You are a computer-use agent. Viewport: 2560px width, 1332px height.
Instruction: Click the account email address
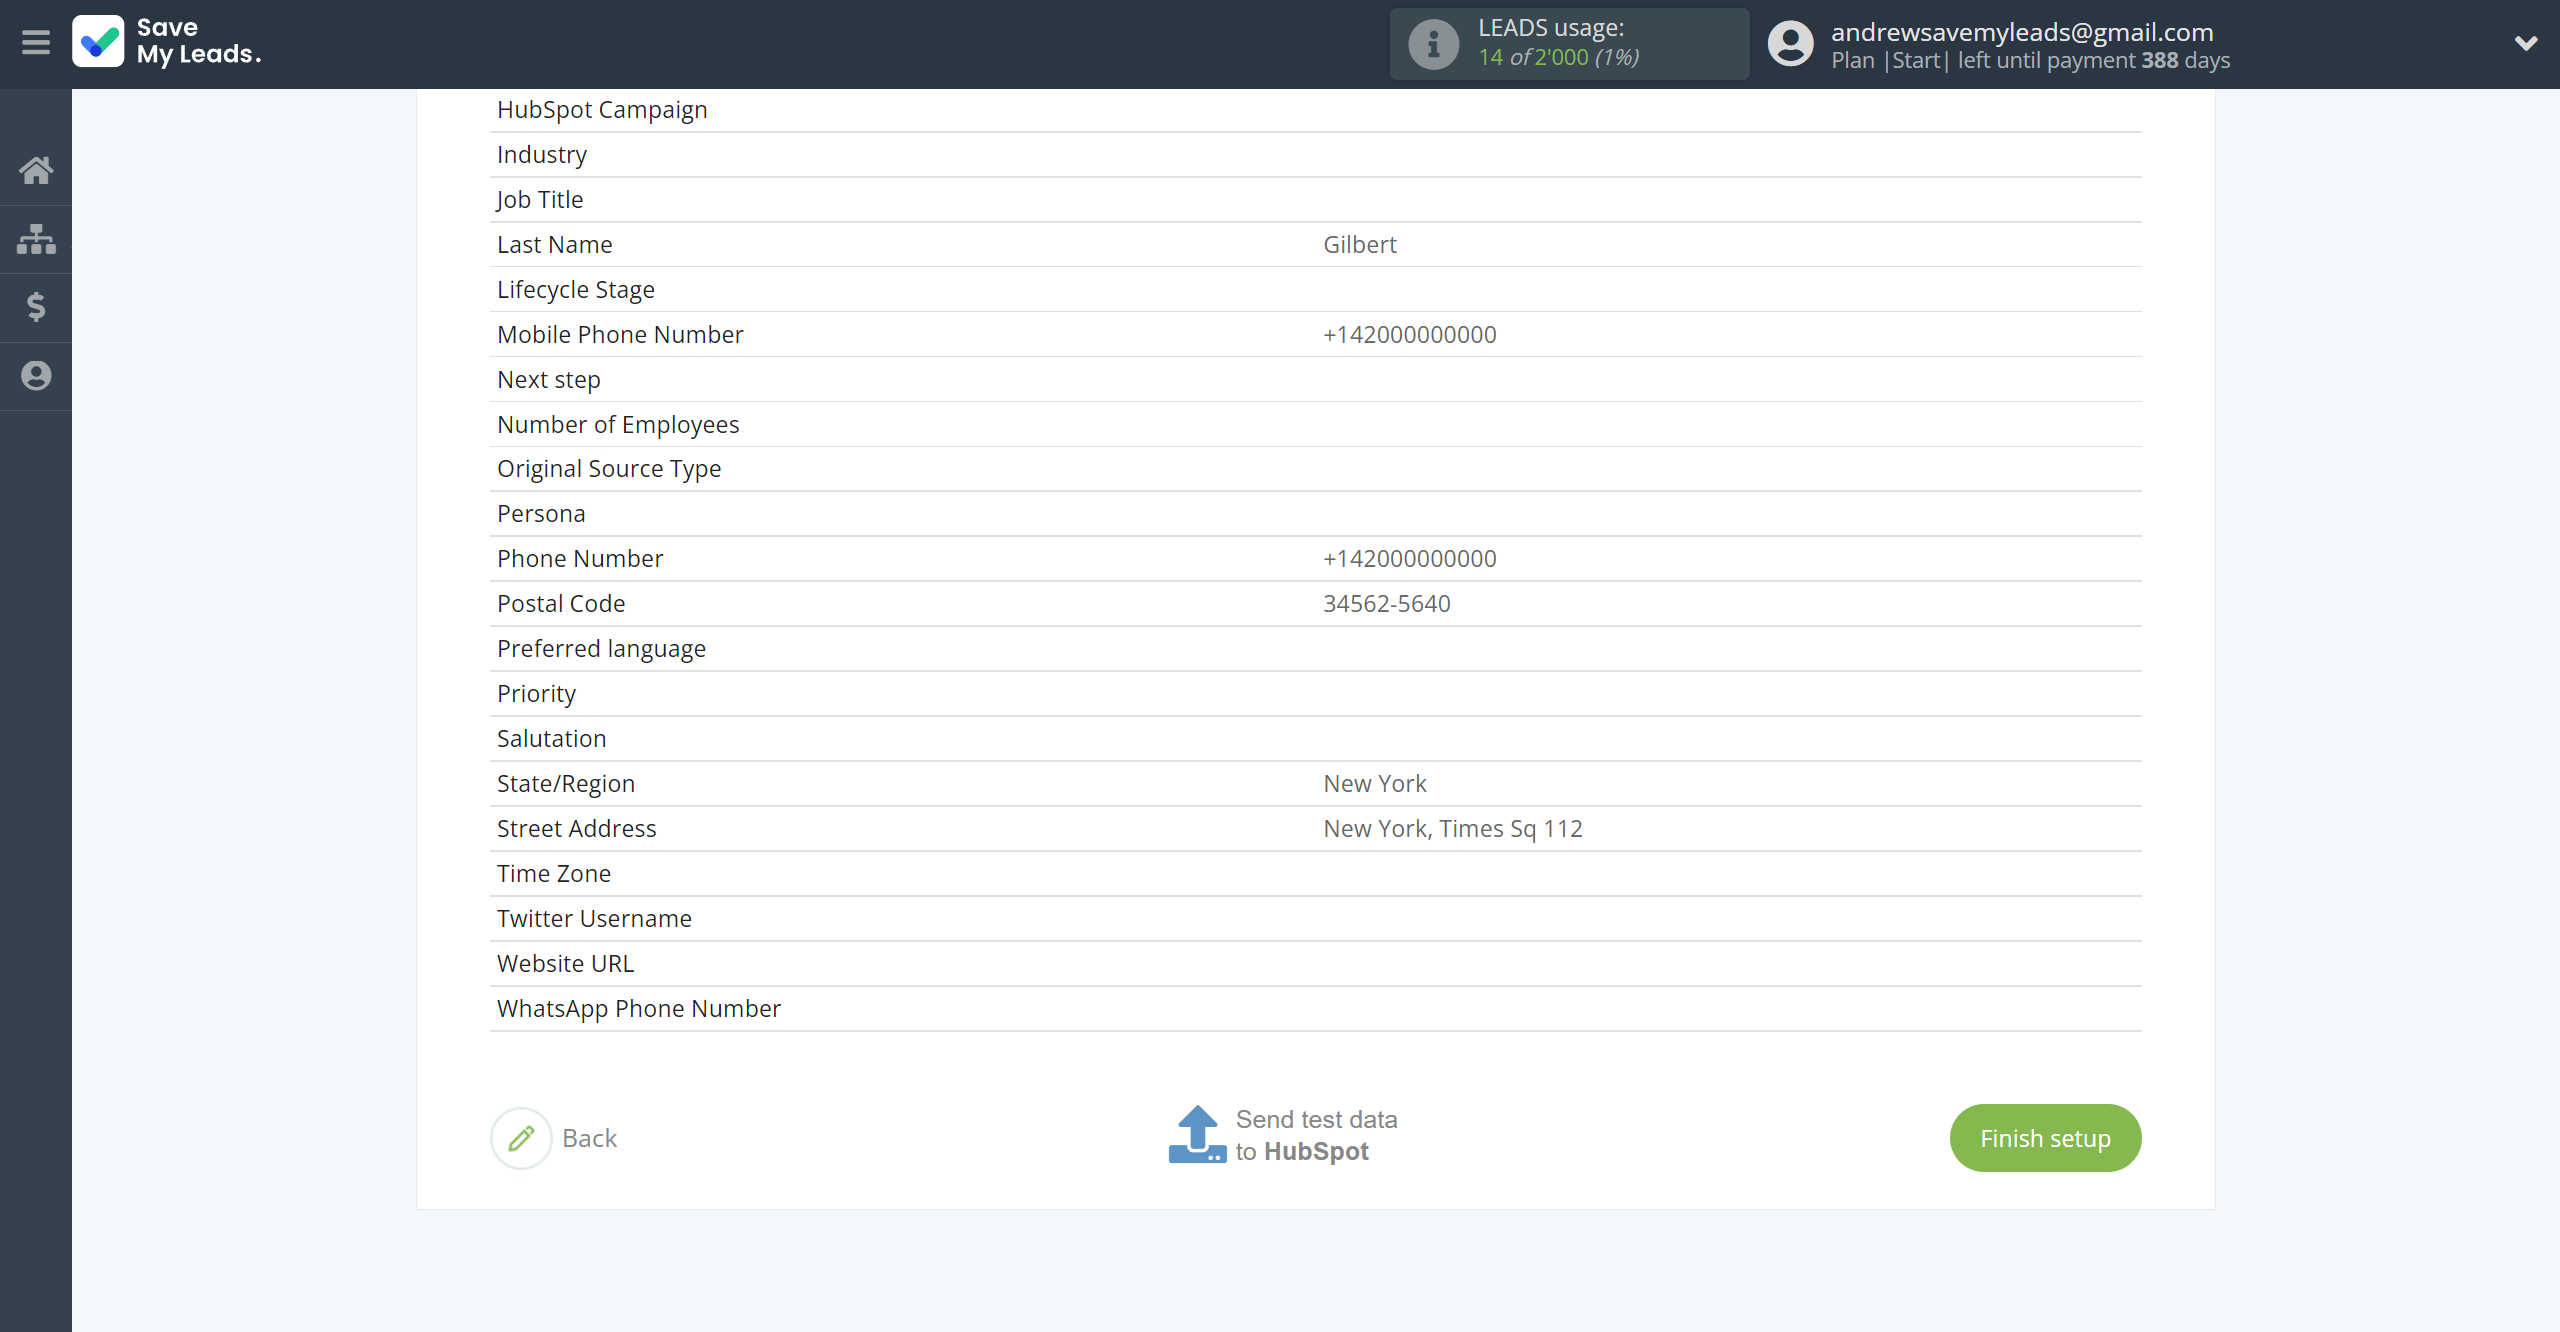[x=2022, y=32]
